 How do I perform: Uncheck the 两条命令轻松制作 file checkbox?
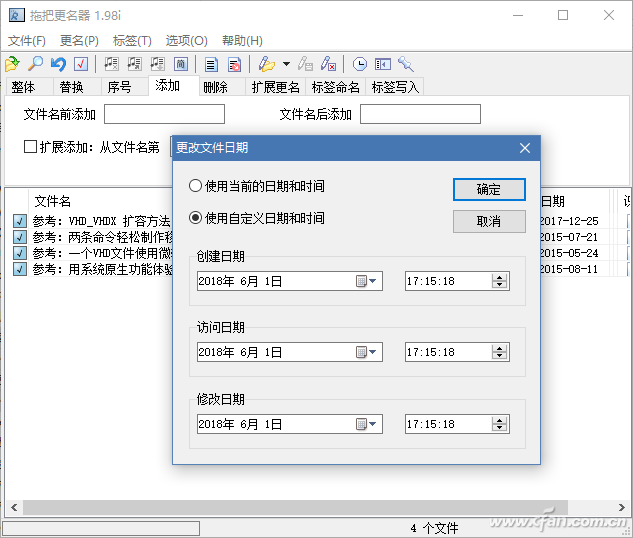[x=20, y=237]
